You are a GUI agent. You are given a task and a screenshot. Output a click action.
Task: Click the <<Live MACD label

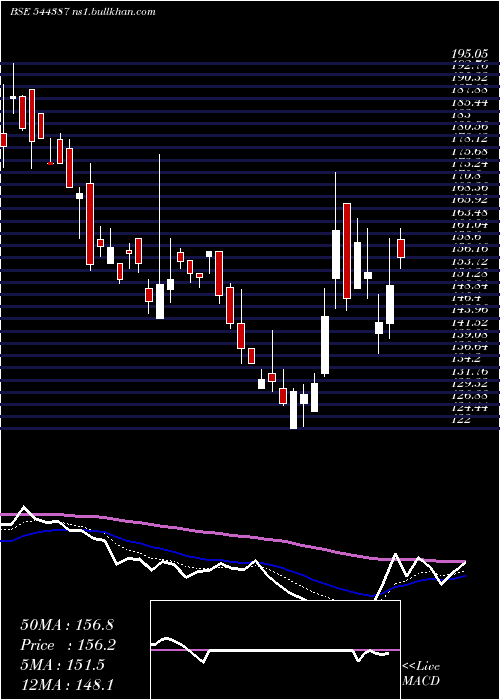(x=421, y=673)
